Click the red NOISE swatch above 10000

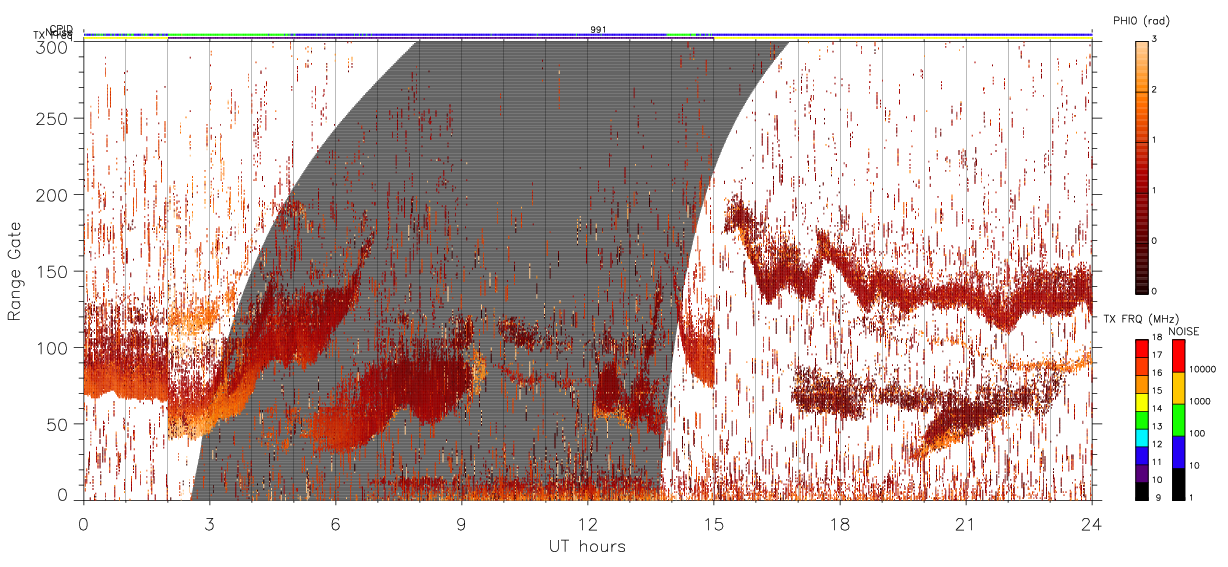[x=1178, y=356]
